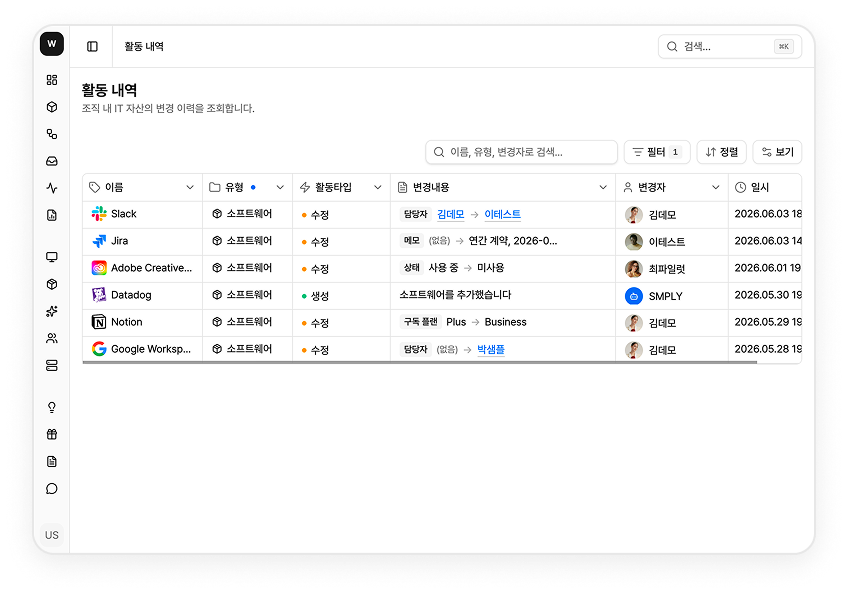Click the SMPLY bot avatar
This screenshot has height=595, width=848.
pyautogui.click(x=634, y=296)
